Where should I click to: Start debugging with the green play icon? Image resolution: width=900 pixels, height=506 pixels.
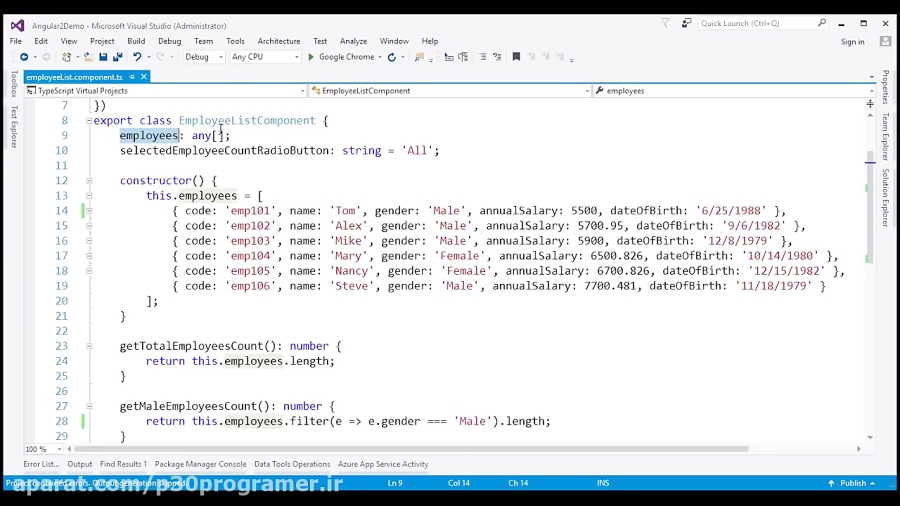click(x=311, y=57)
